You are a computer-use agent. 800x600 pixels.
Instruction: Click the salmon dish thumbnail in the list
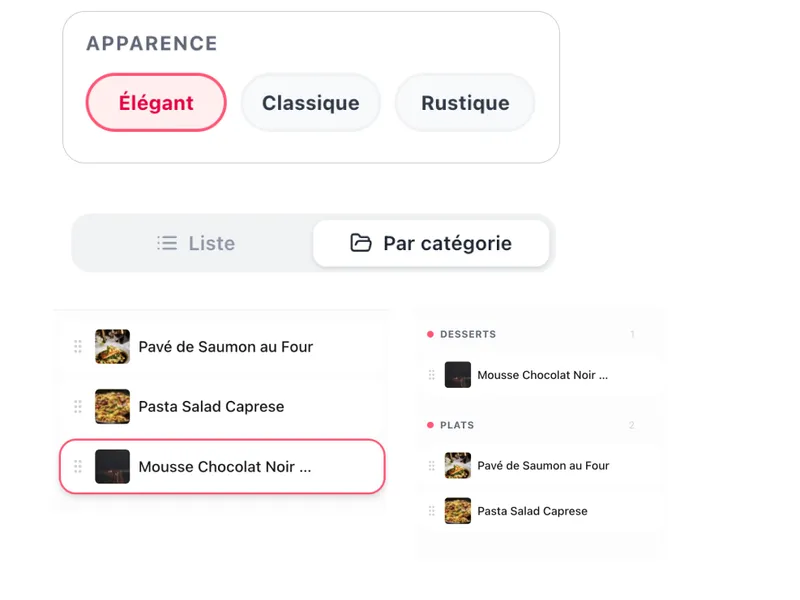pos(112,346)
